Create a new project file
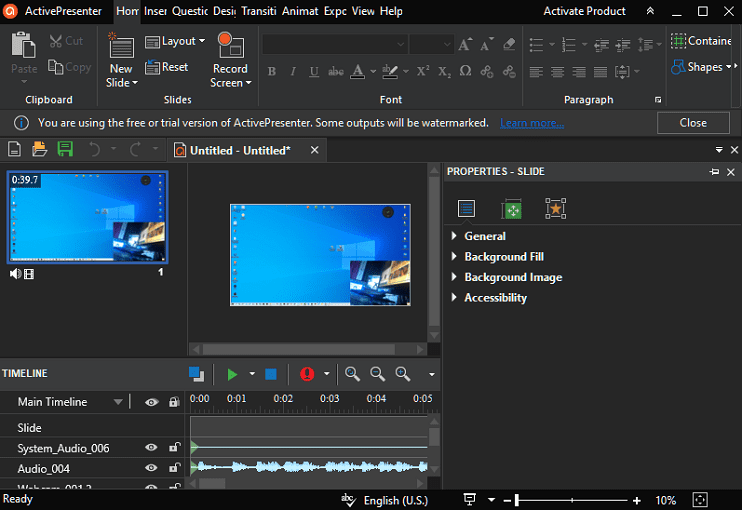The image size is (742, 510). pyautogui.click(x=15, y=149)
